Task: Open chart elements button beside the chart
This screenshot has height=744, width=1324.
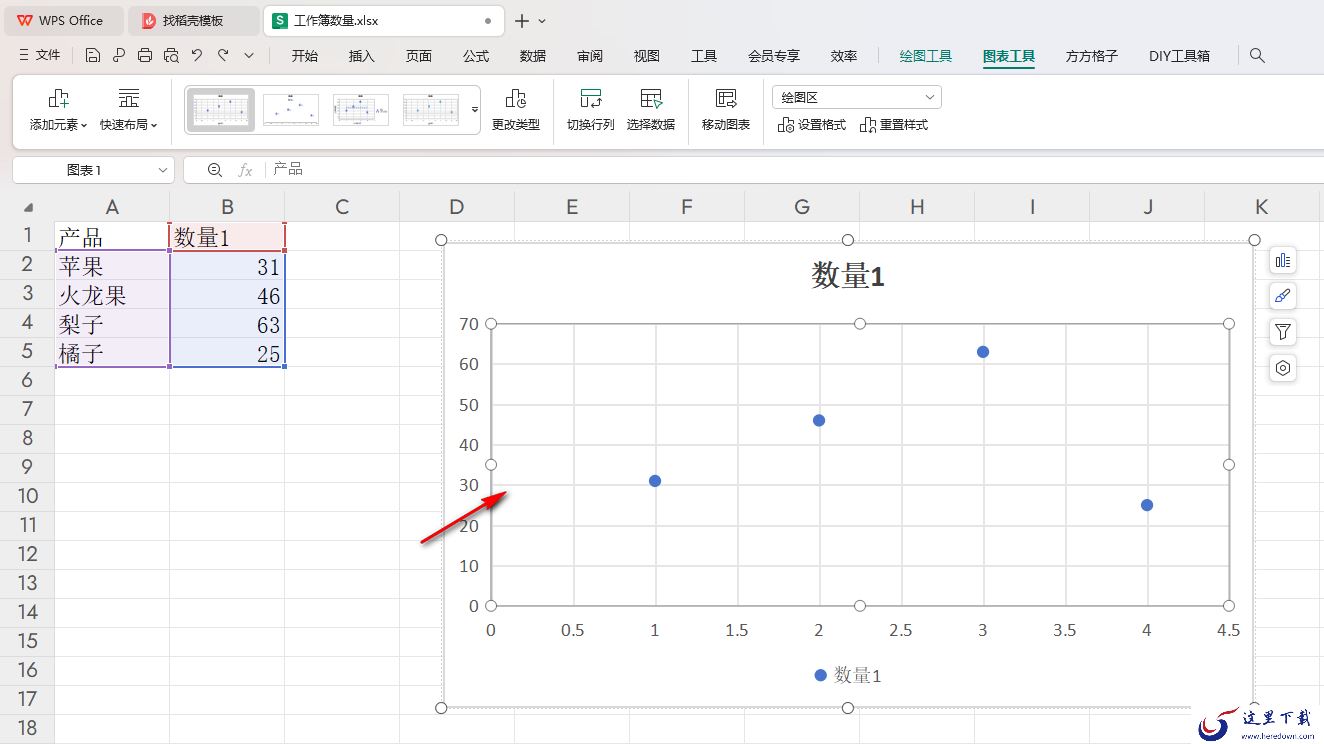Action: 1283,260
